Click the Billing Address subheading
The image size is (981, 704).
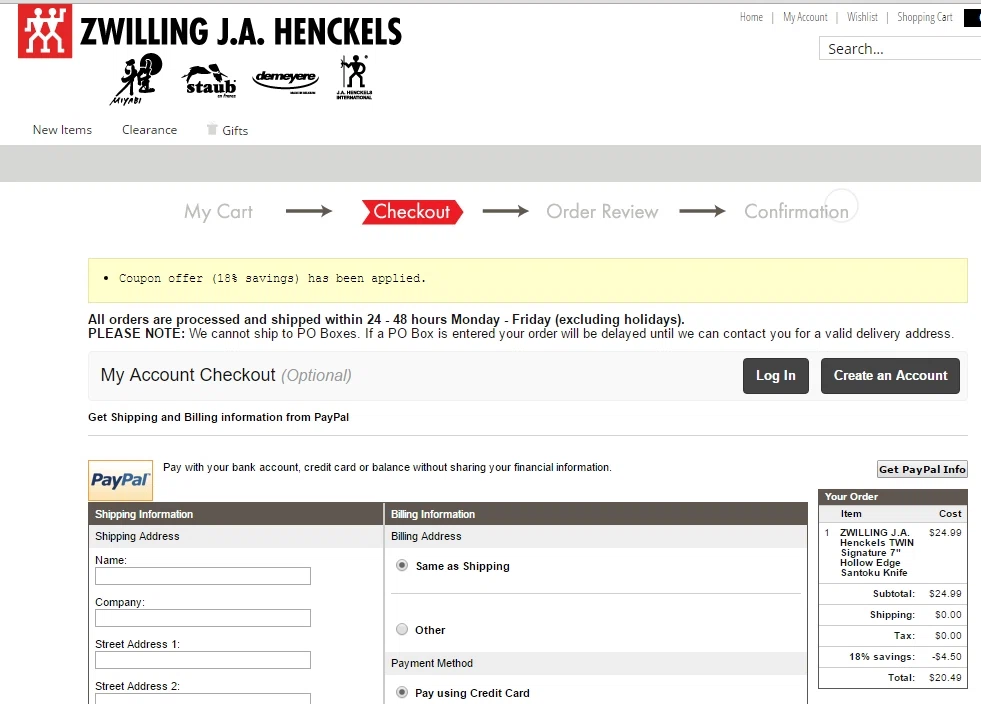pos(426,536)
